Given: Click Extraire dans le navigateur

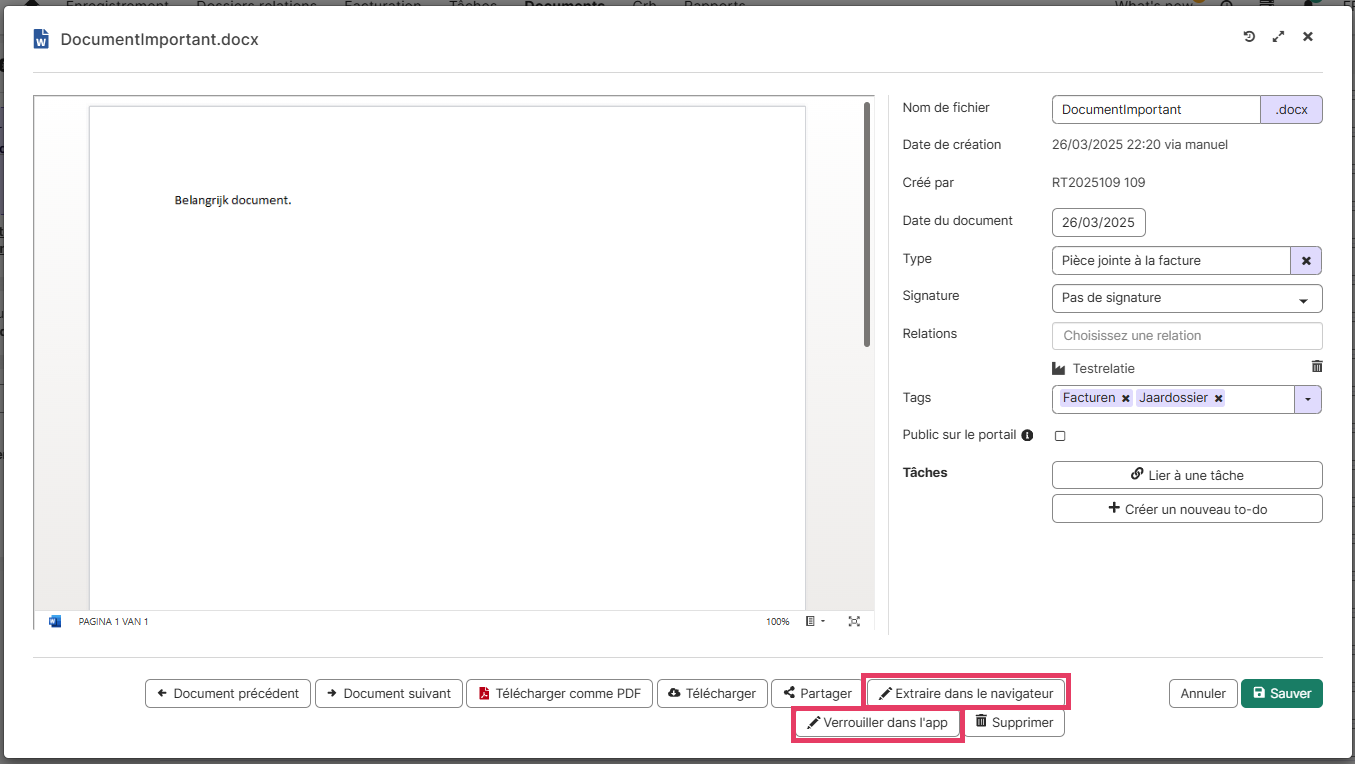Looking at the screenshot, I should pos(965,693).
